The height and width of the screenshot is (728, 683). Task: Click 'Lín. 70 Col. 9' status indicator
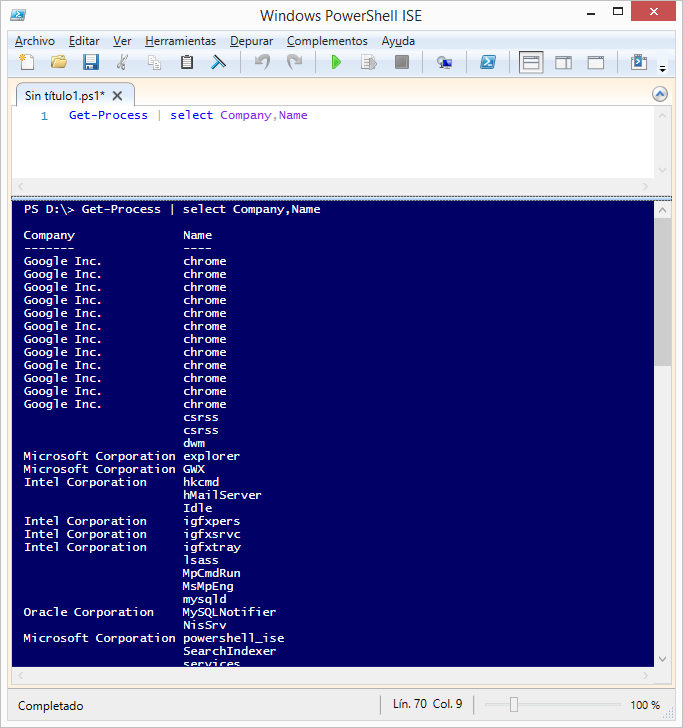point(428,704)
